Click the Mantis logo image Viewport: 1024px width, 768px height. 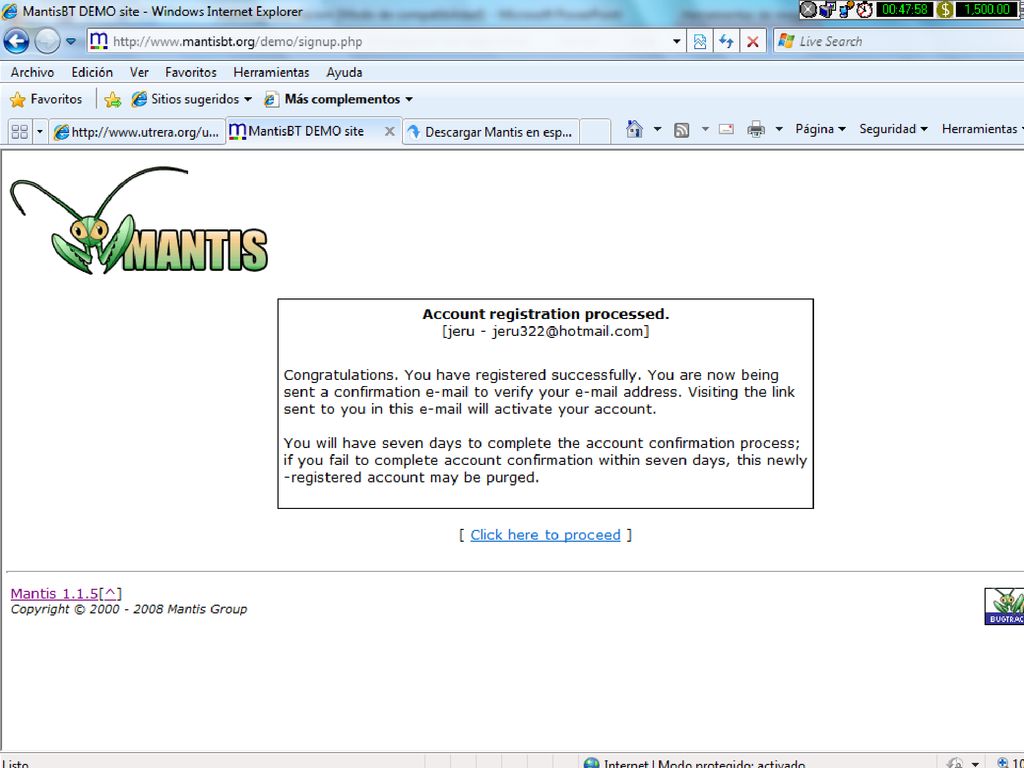139,220
